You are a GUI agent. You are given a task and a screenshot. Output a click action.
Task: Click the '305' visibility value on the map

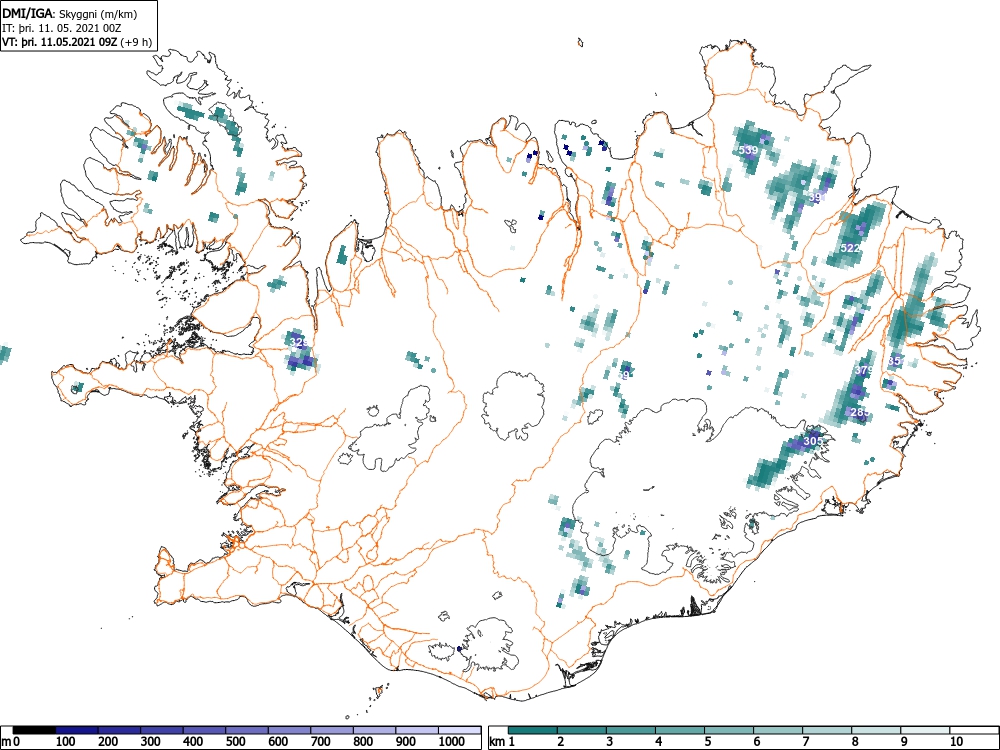click(813, 441)
